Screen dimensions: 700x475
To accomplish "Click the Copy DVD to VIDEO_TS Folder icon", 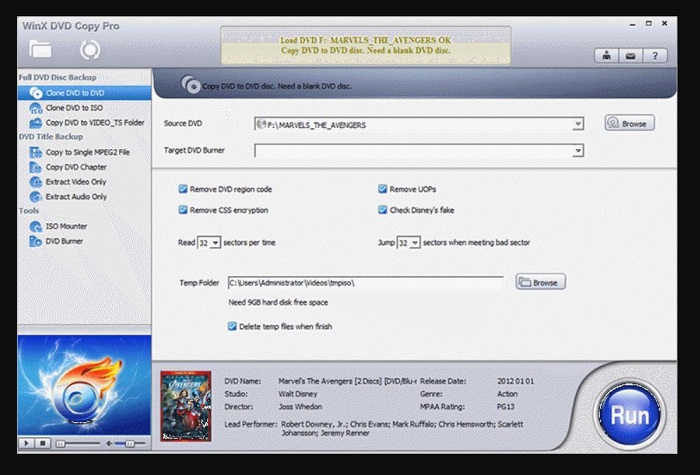I will click(36, 123).
